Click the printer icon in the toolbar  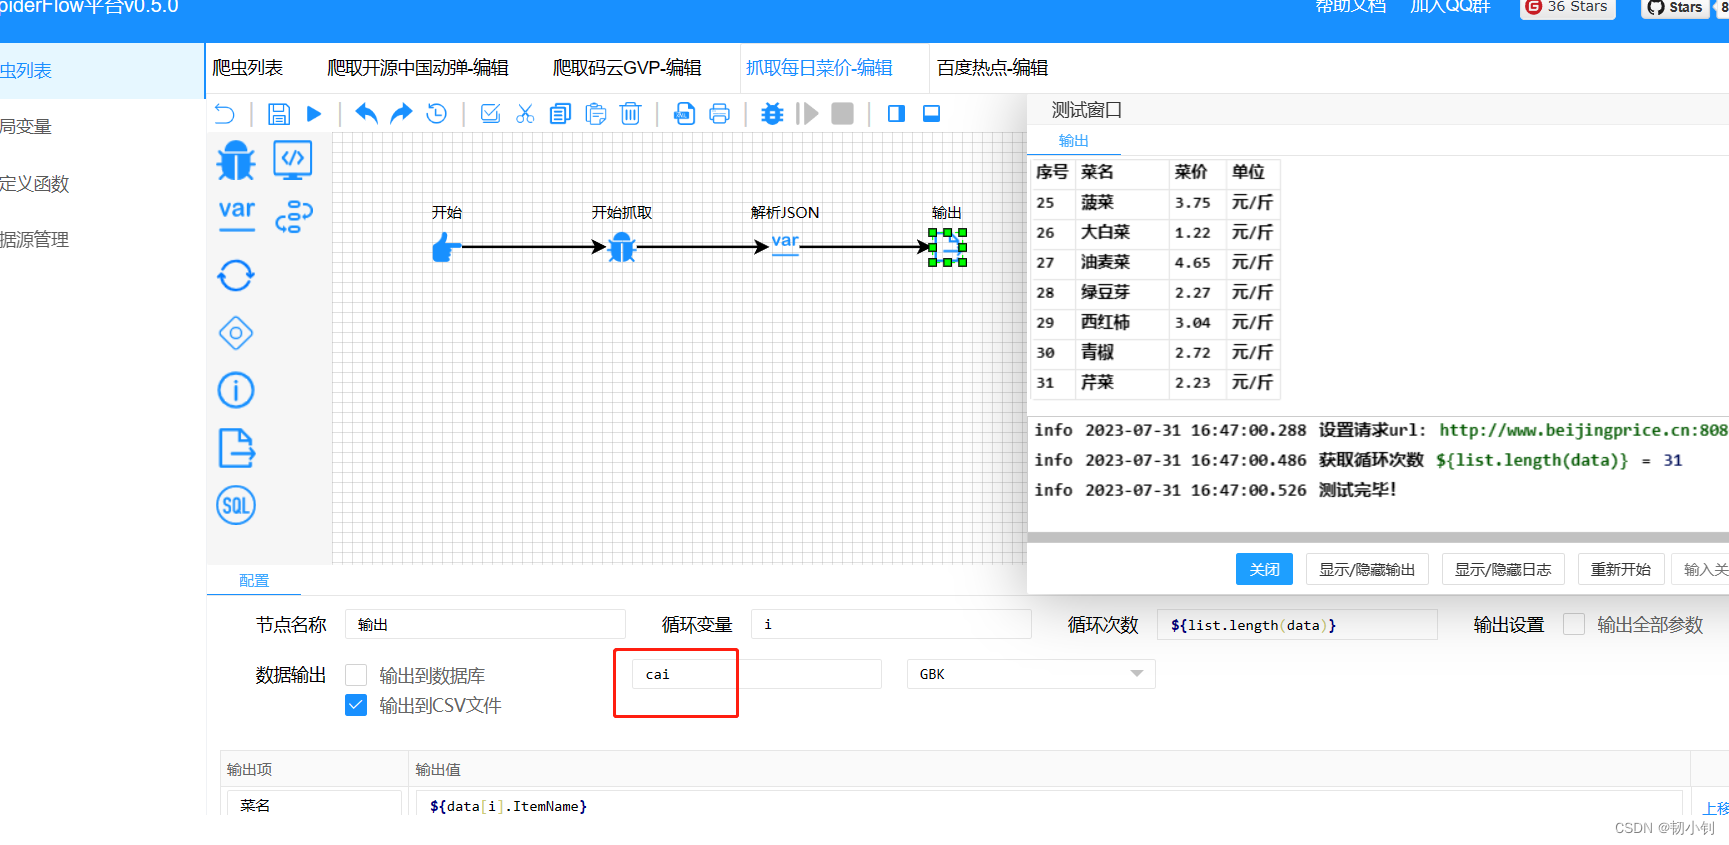719,114
